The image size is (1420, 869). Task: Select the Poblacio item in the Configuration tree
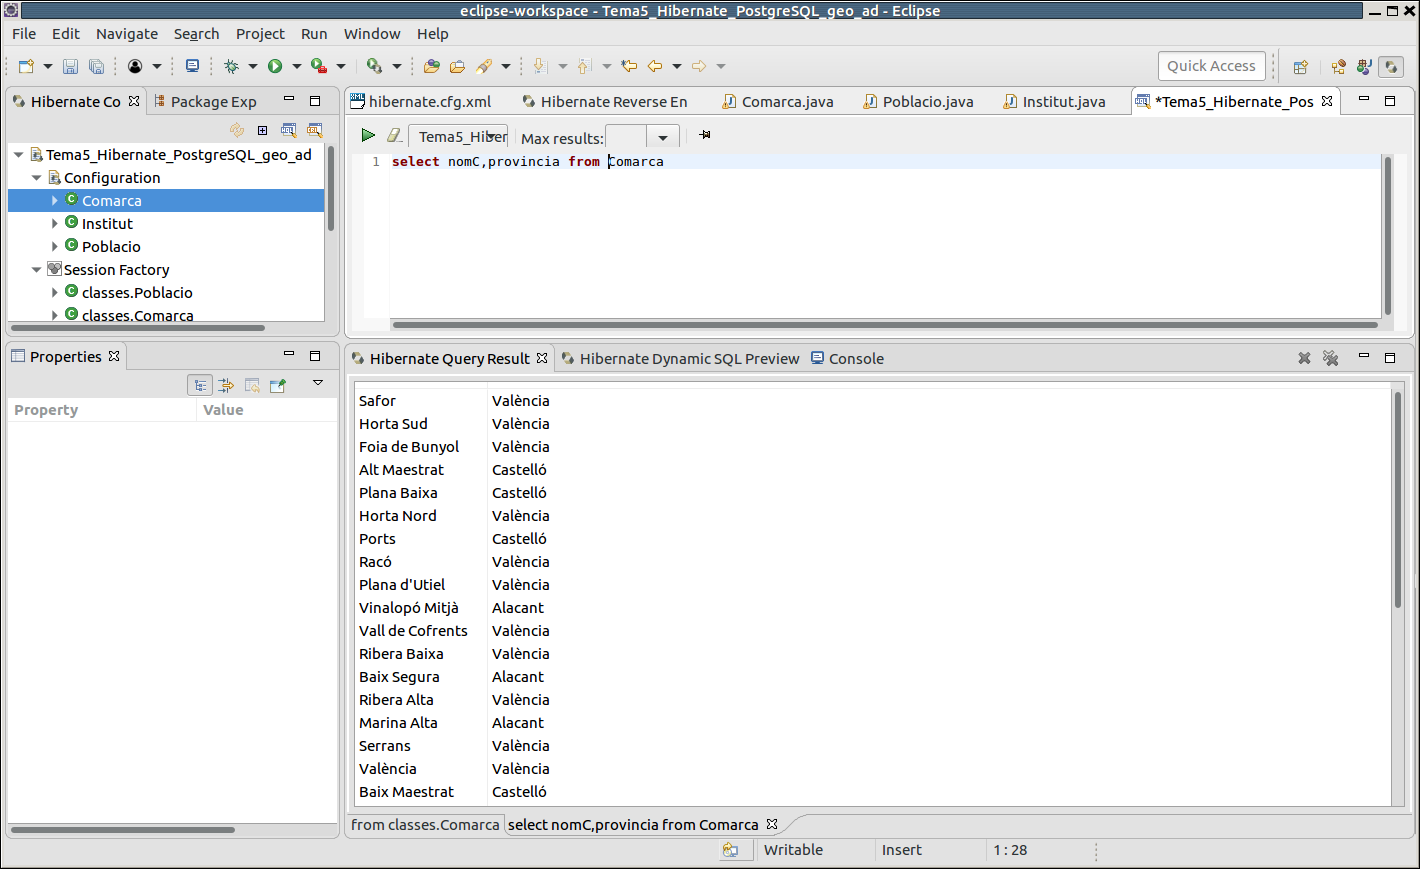tap(111, 247)
